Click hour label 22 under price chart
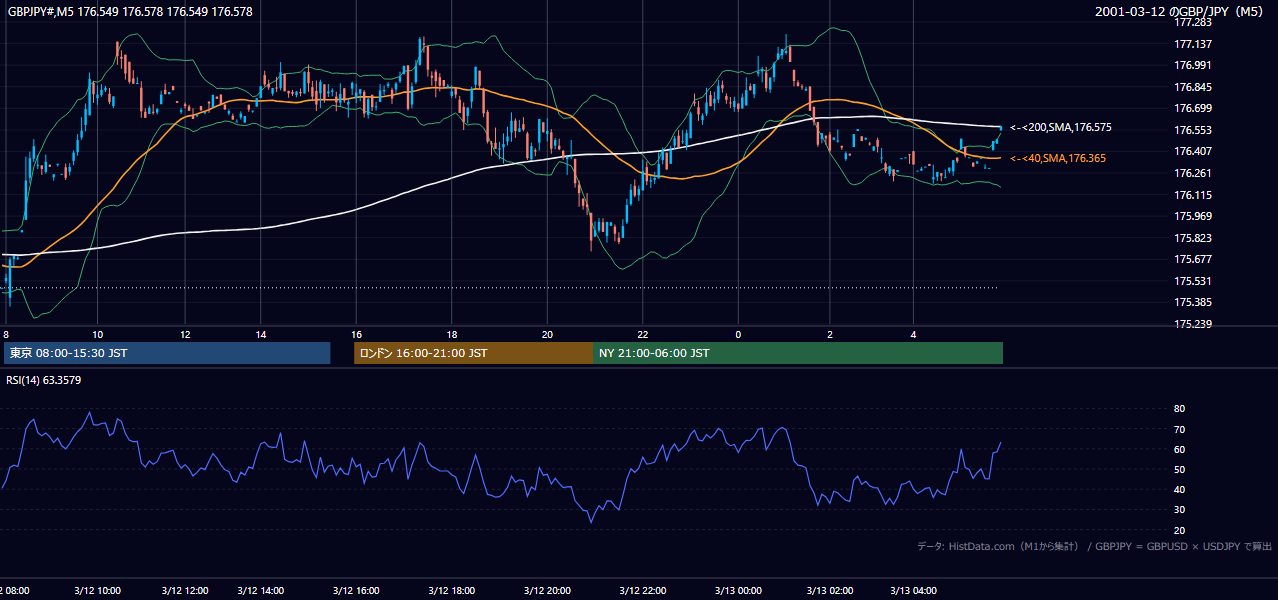The width and height of the screenshot is (1278, 600). 643,334
